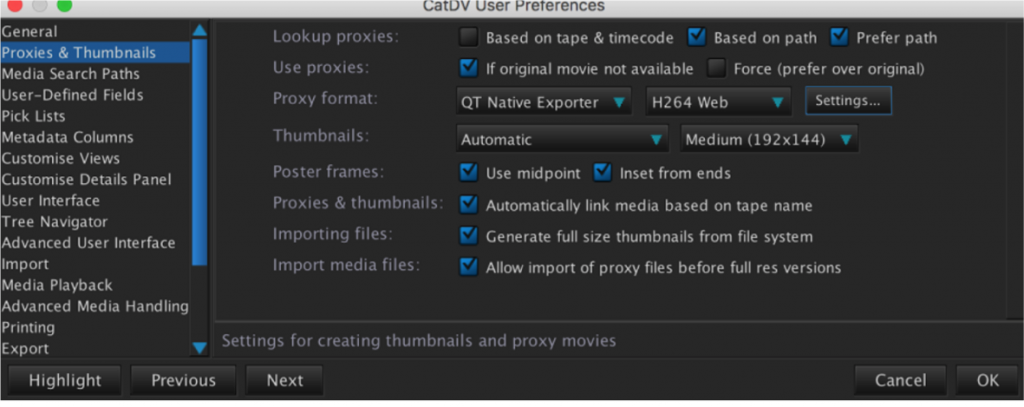Open Printing category
1024x407 pixels.
(x=95, y=327)
